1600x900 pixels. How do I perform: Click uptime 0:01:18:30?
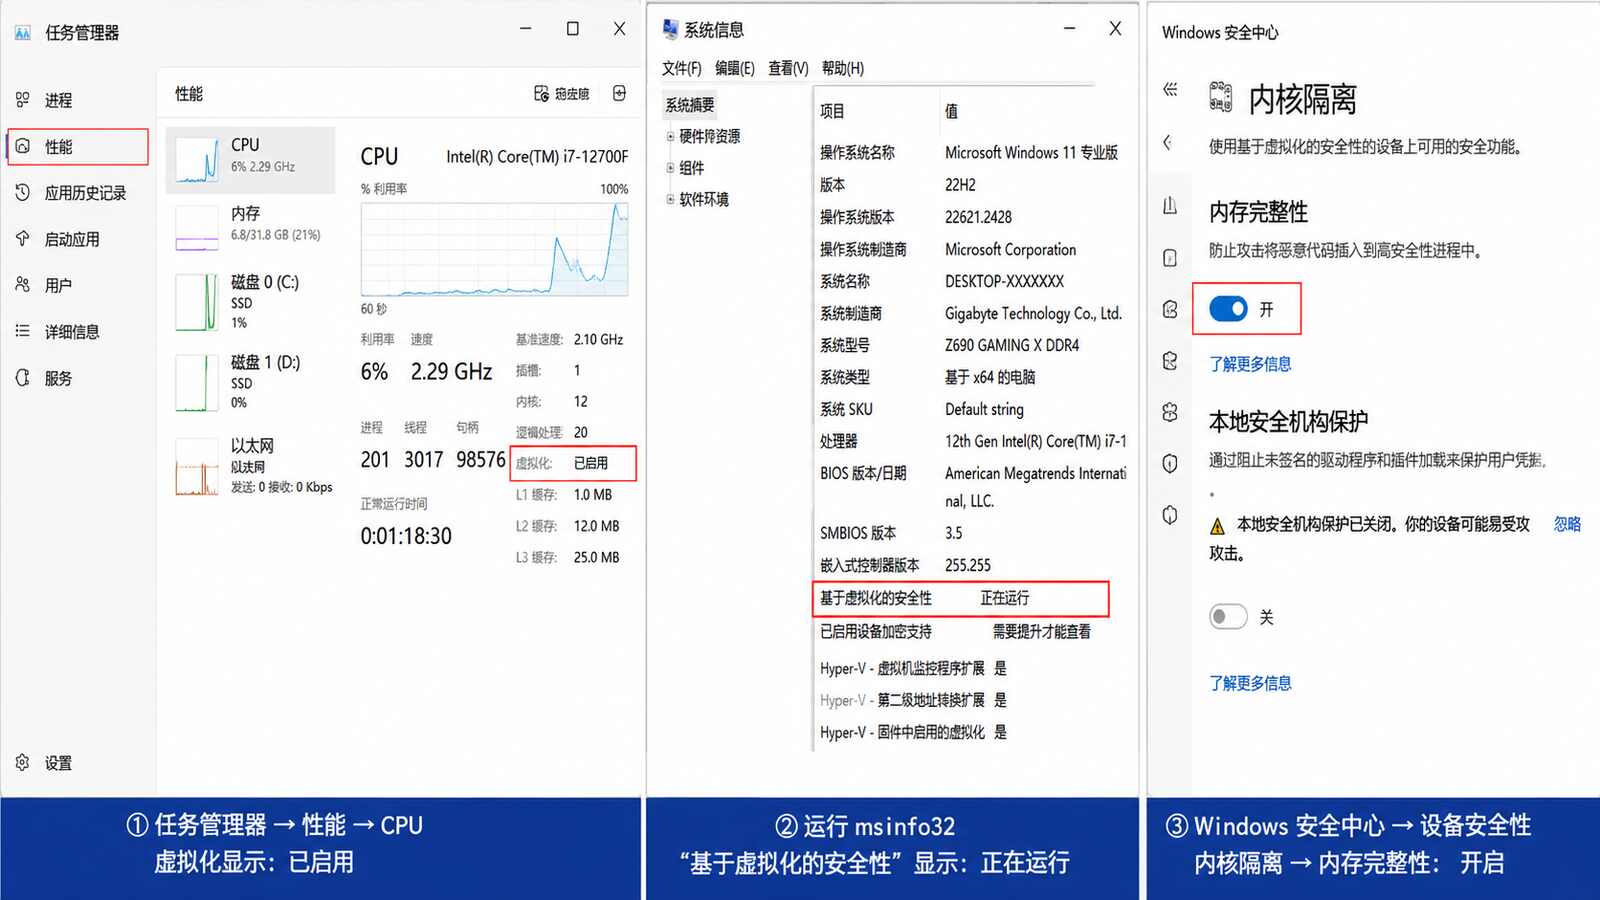pos(406,536)
